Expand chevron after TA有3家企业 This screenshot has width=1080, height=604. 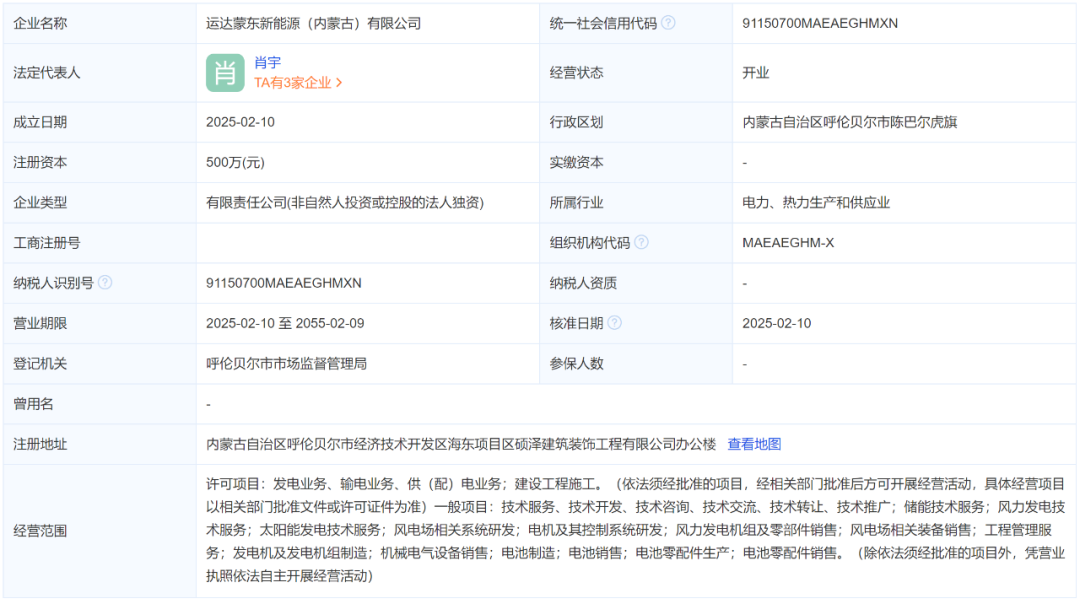pos(339,83)
